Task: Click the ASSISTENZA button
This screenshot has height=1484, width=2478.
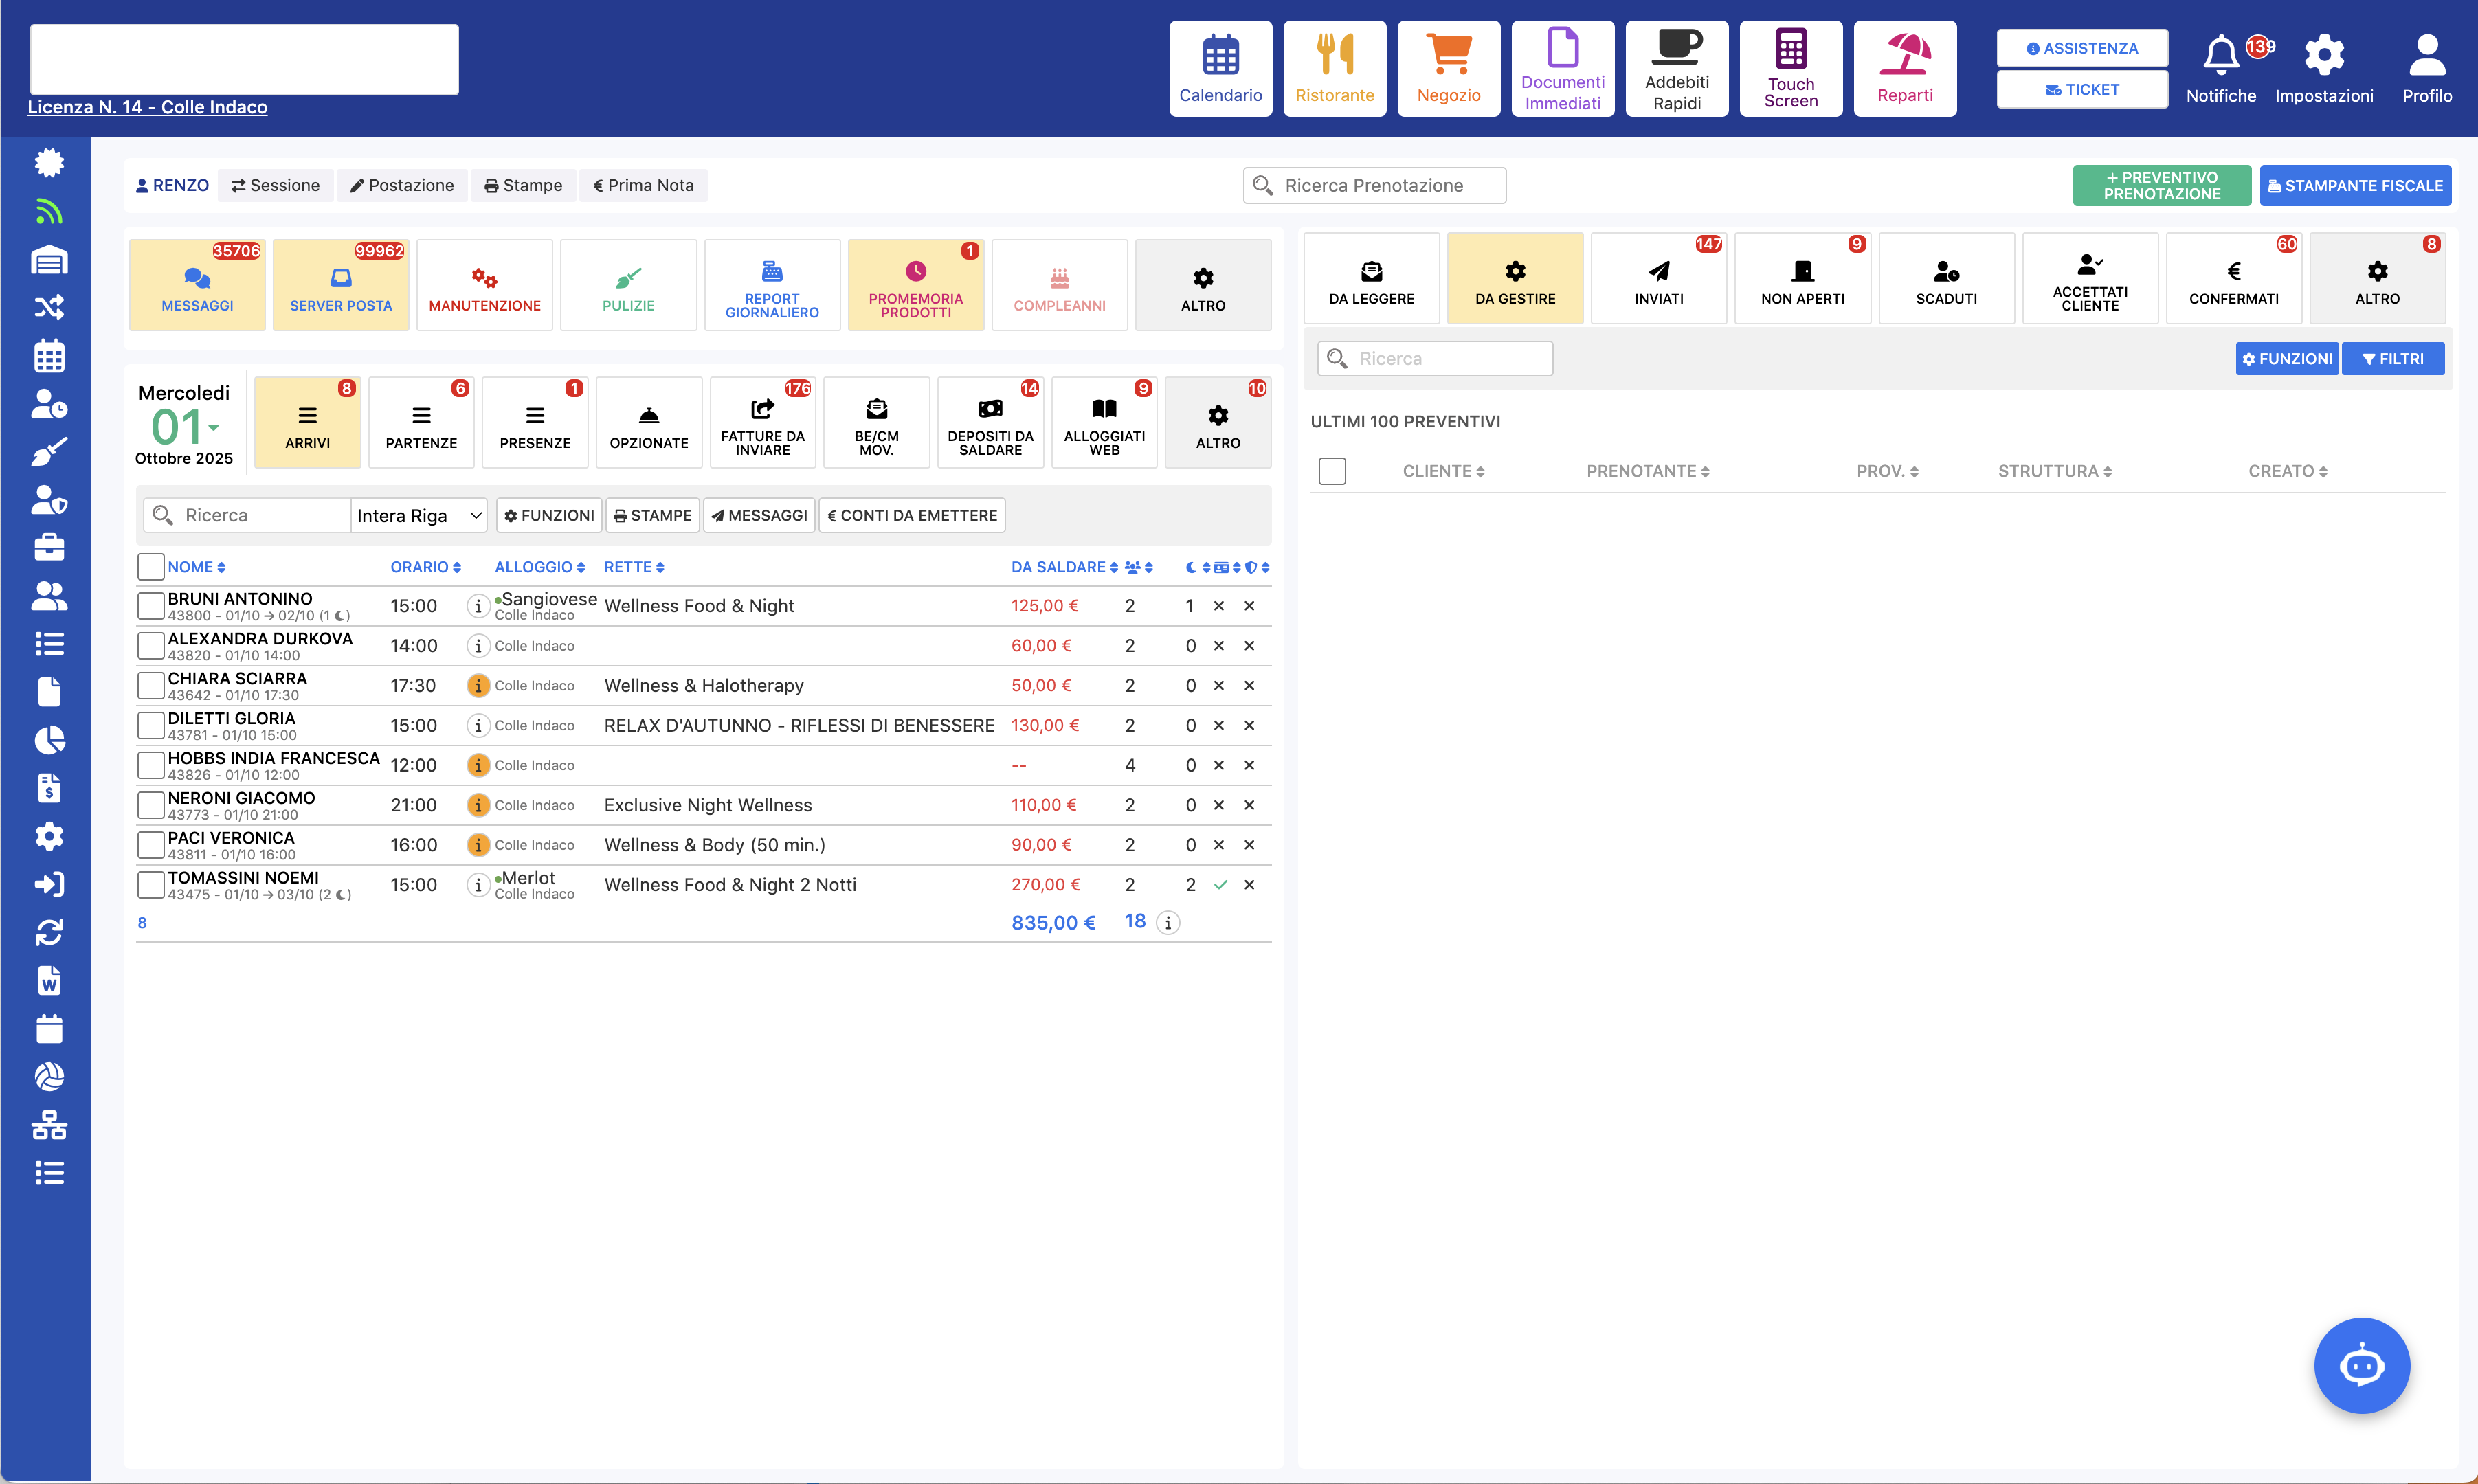Action: 2081,48
